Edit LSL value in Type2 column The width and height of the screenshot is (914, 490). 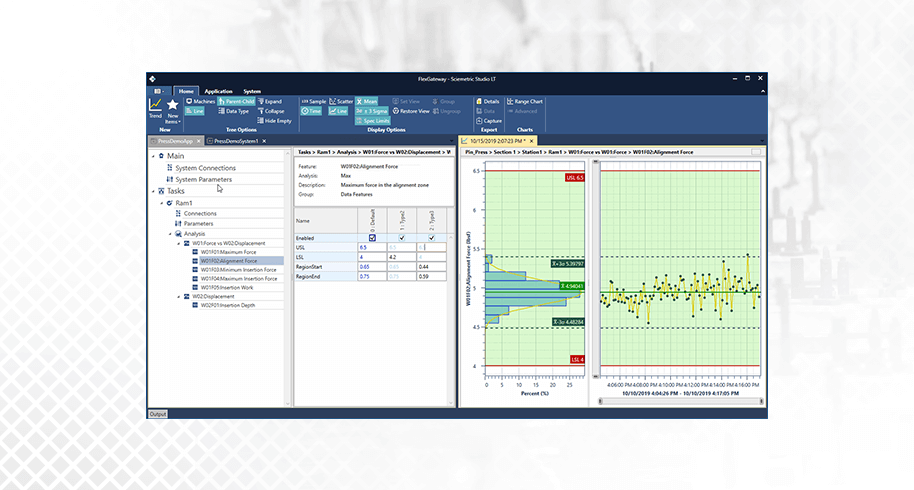tap(402, 257)
